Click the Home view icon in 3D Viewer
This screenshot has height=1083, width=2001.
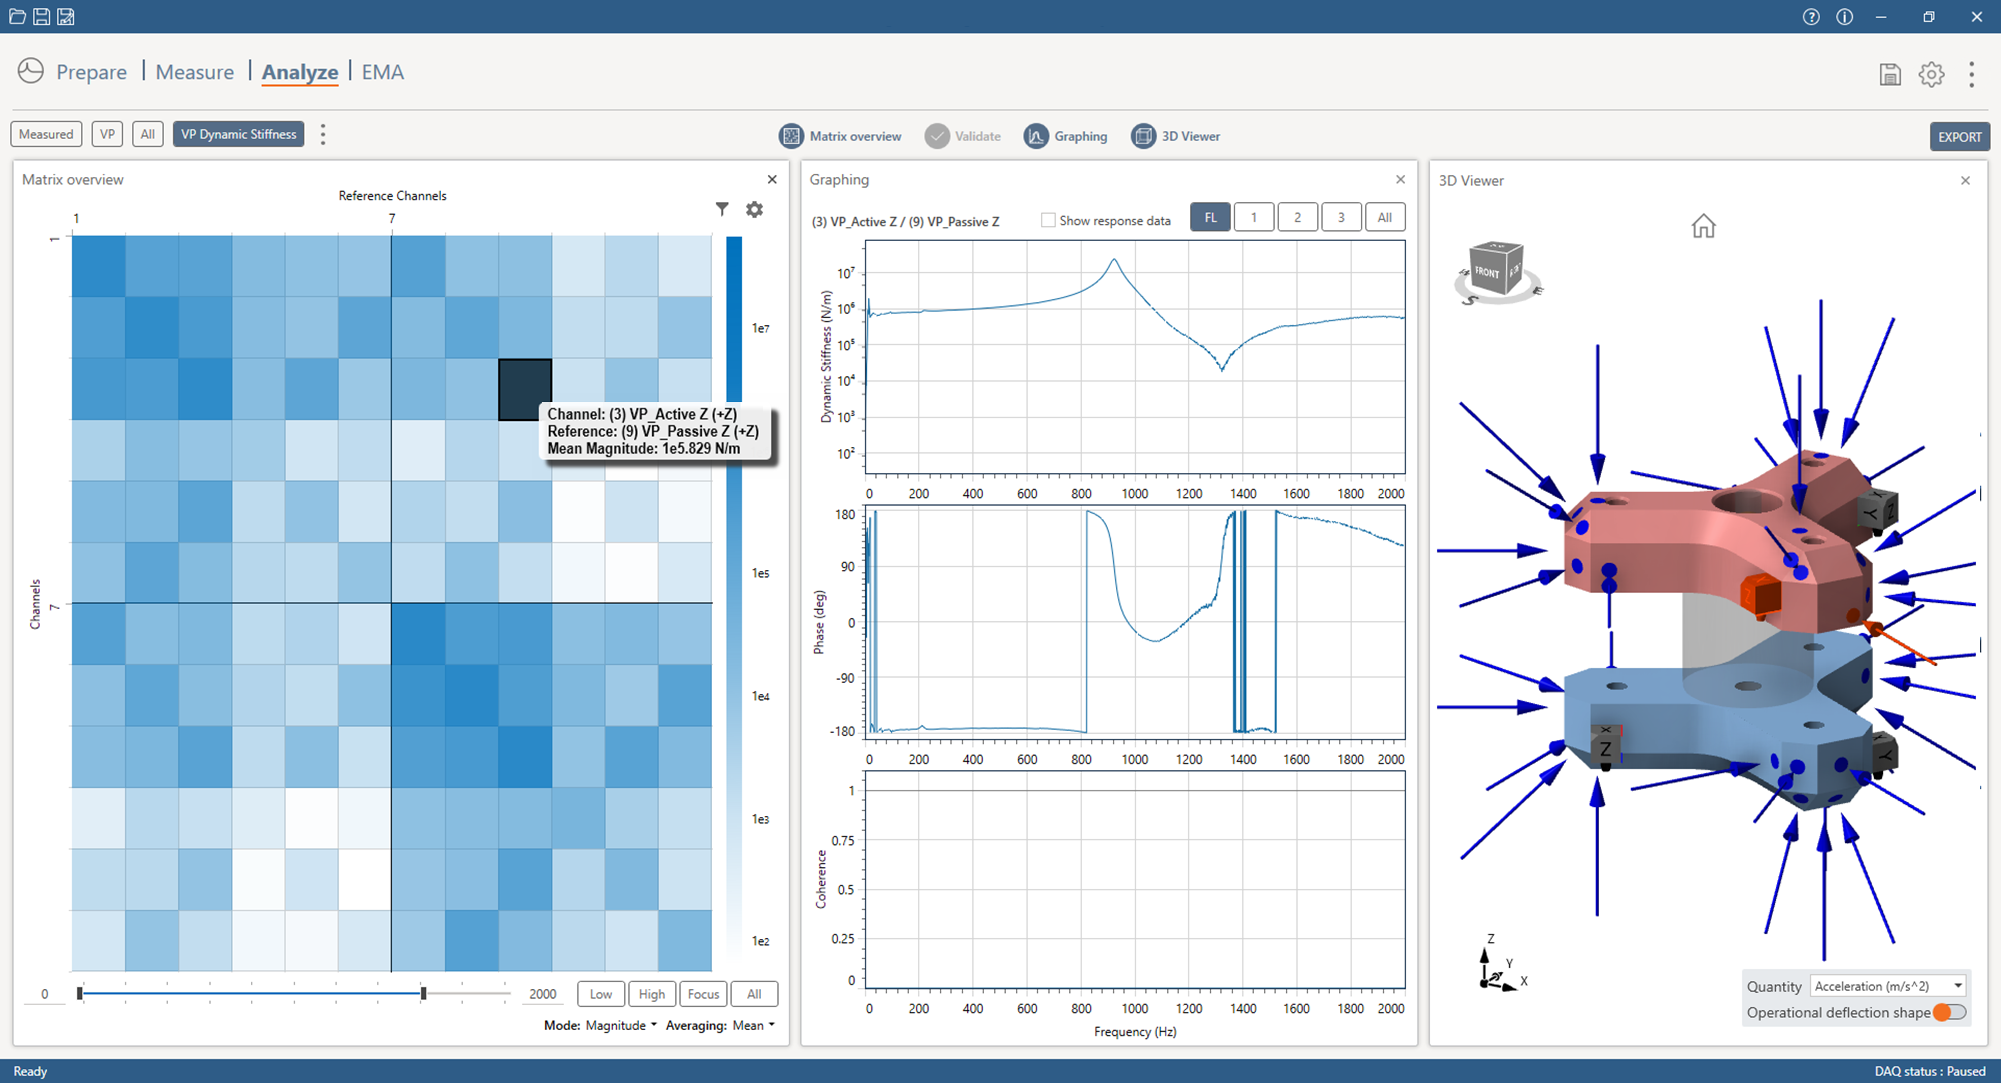(1703, 227)
